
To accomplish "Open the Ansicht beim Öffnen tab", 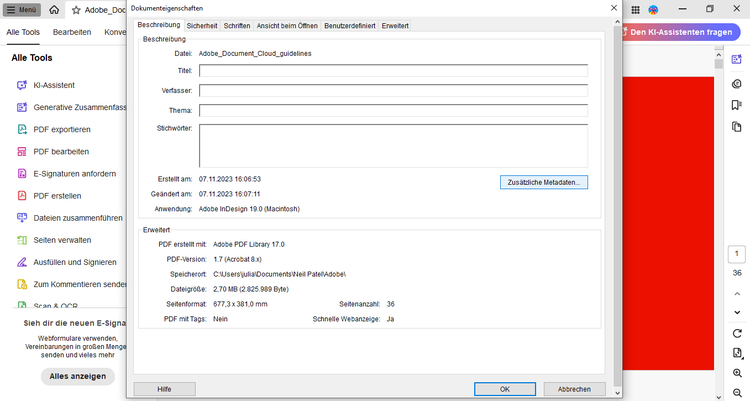I will 287,26.
